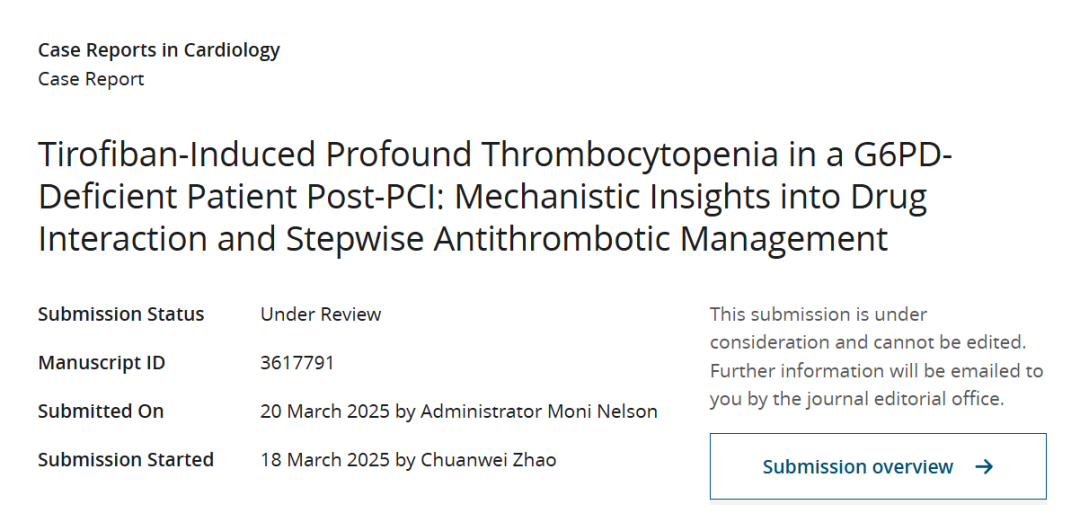Click the 'Further information will be emailed' line
This screenshot has height=531, width=1080.
876,371
